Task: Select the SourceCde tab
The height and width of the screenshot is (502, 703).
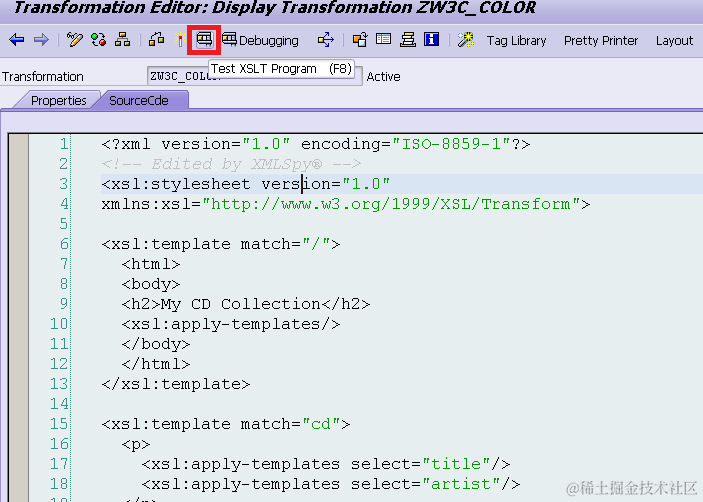Action: 139,100
